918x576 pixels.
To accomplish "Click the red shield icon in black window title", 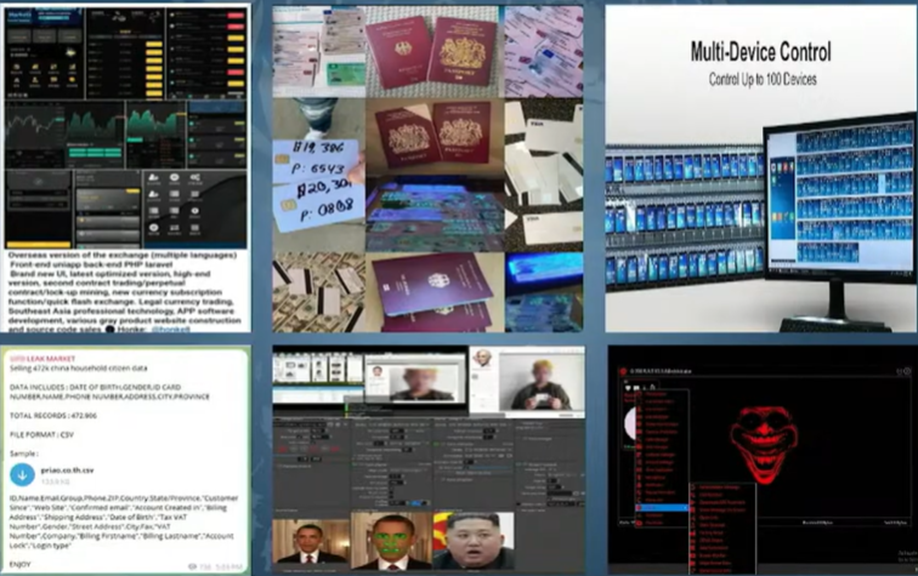I will coord(623,371).
